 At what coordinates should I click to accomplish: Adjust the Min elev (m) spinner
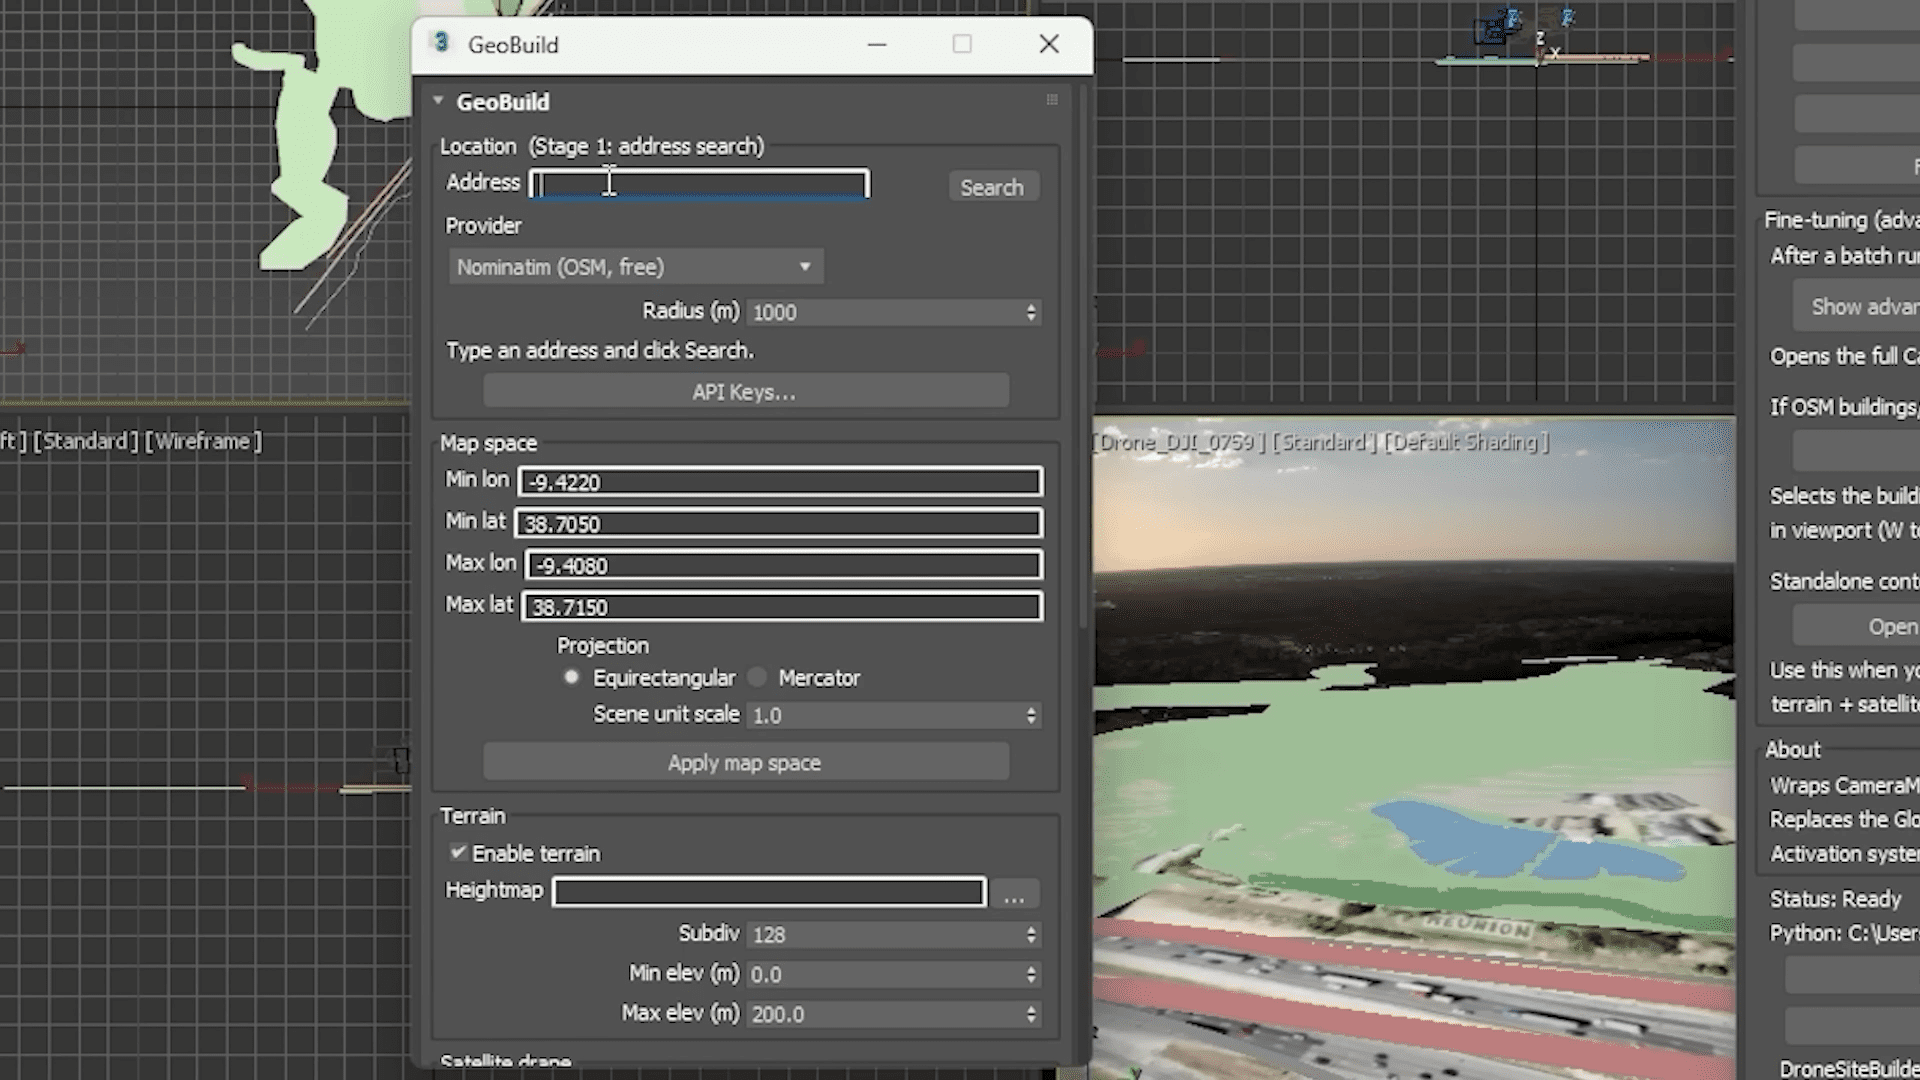pos(1031,974)
